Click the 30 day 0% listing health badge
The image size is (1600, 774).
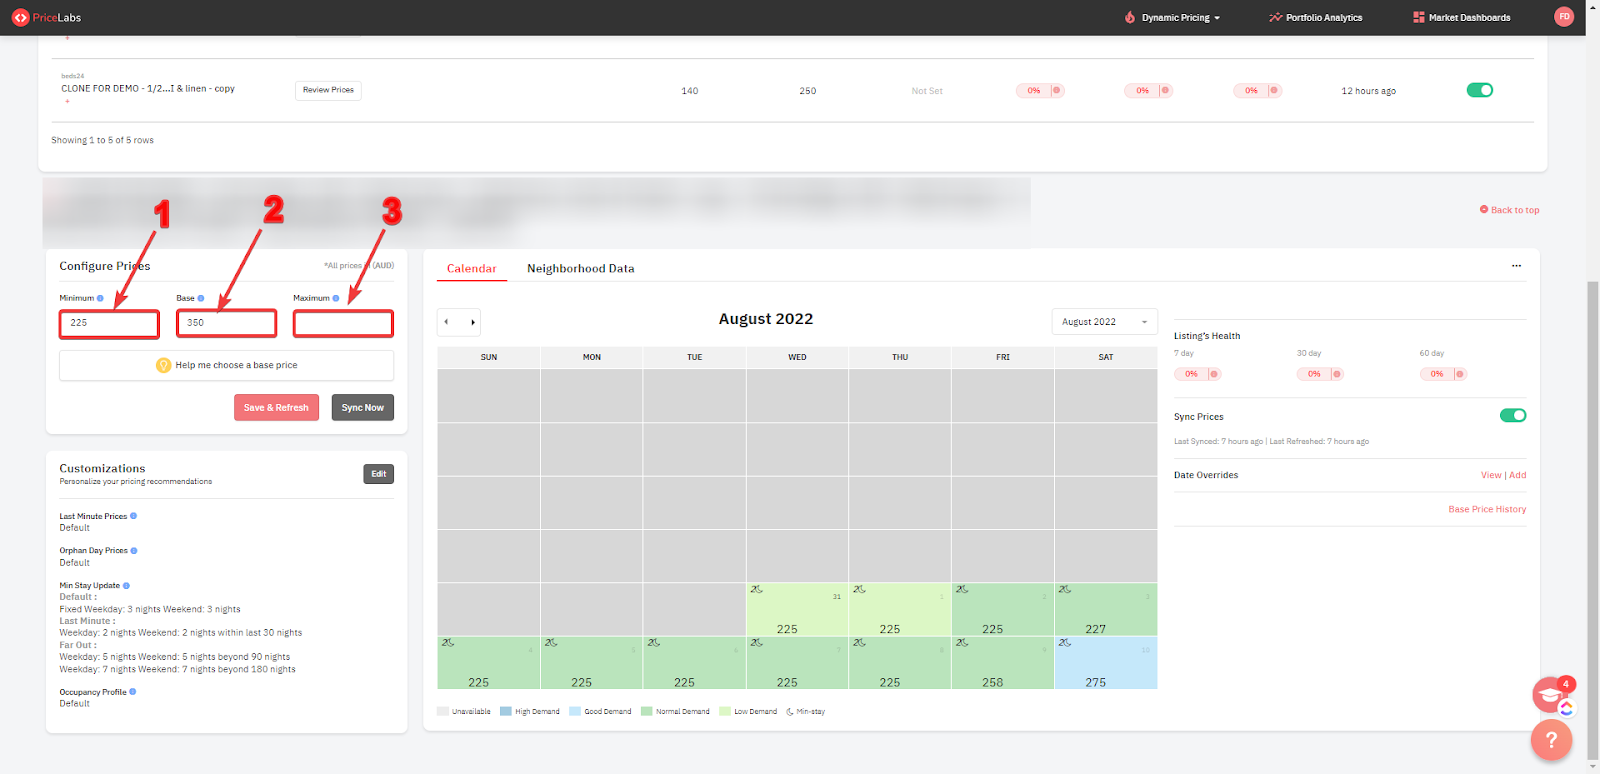tap(1320, 374)
